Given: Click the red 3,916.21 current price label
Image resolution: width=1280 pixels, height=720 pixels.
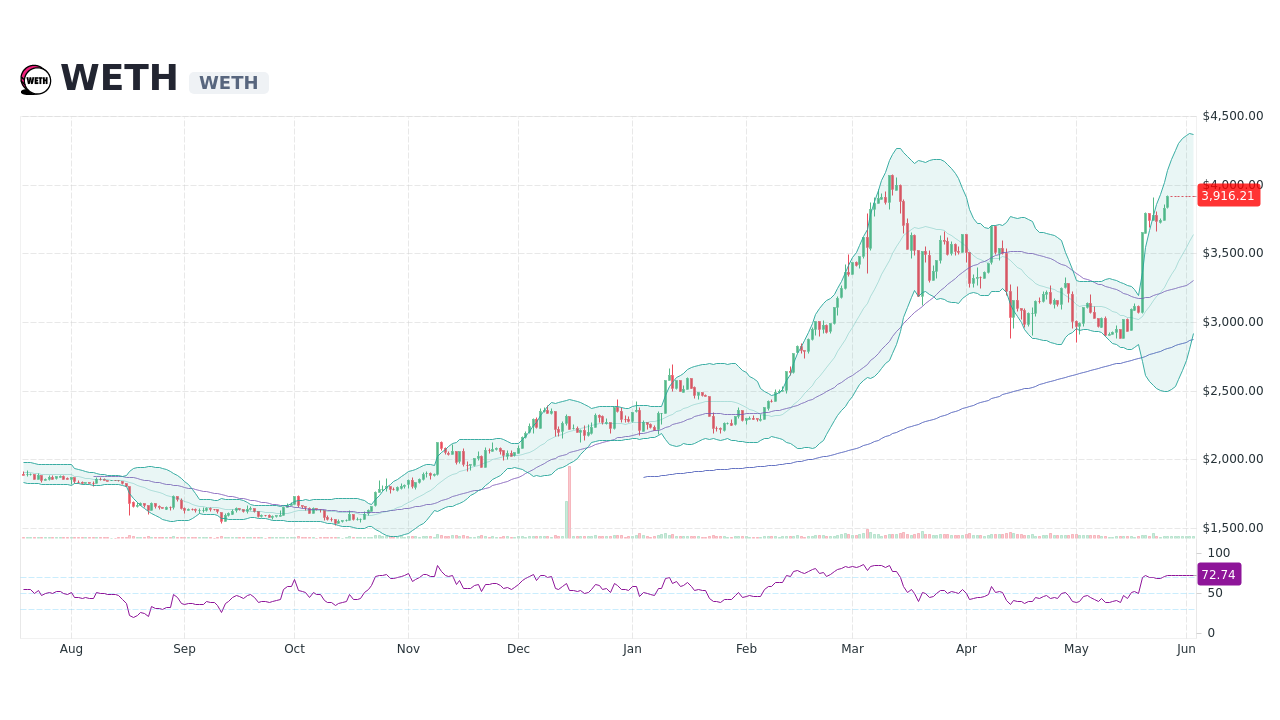Looking at the screenshot, I should (1228, 196).
